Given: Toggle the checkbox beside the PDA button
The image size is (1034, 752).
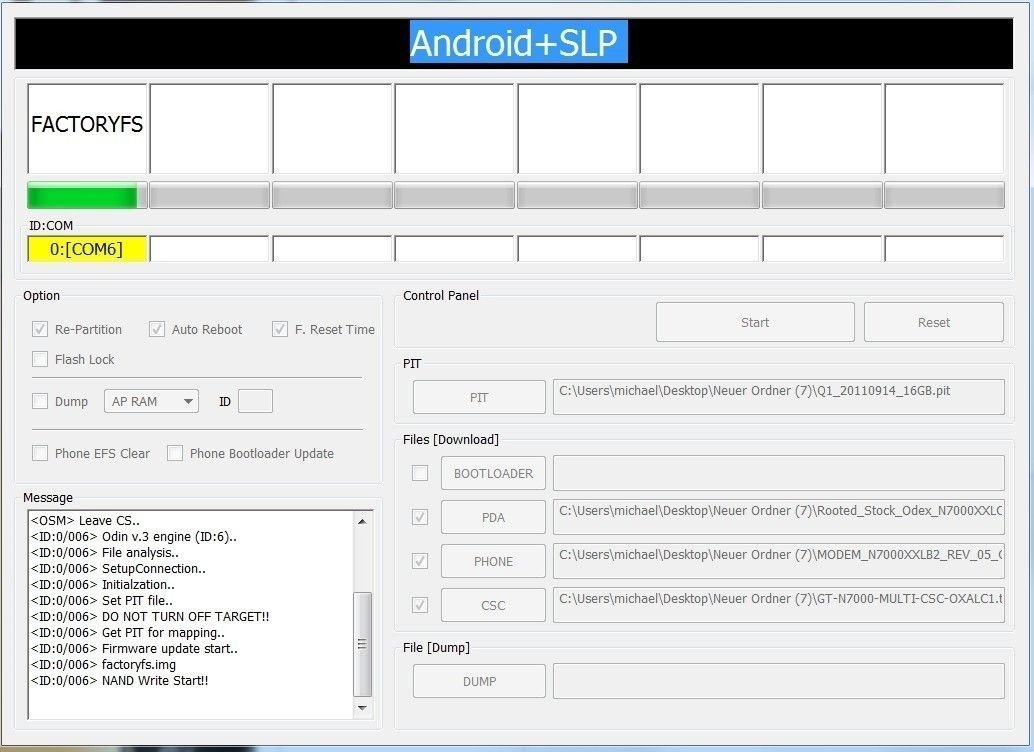Looking at the screenshot, I should click(x=419, y=517).
